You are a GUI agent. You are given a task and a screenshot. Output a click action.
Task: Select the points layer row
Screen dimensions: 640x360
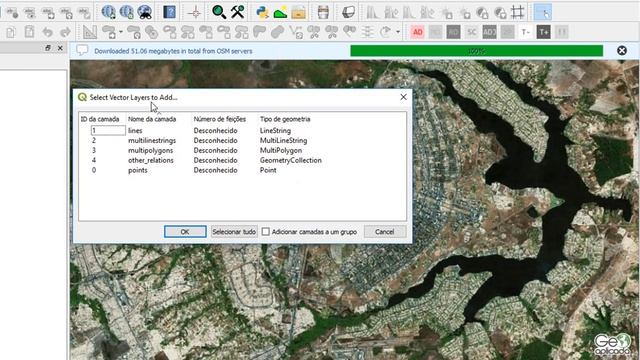tap(242, 170)
